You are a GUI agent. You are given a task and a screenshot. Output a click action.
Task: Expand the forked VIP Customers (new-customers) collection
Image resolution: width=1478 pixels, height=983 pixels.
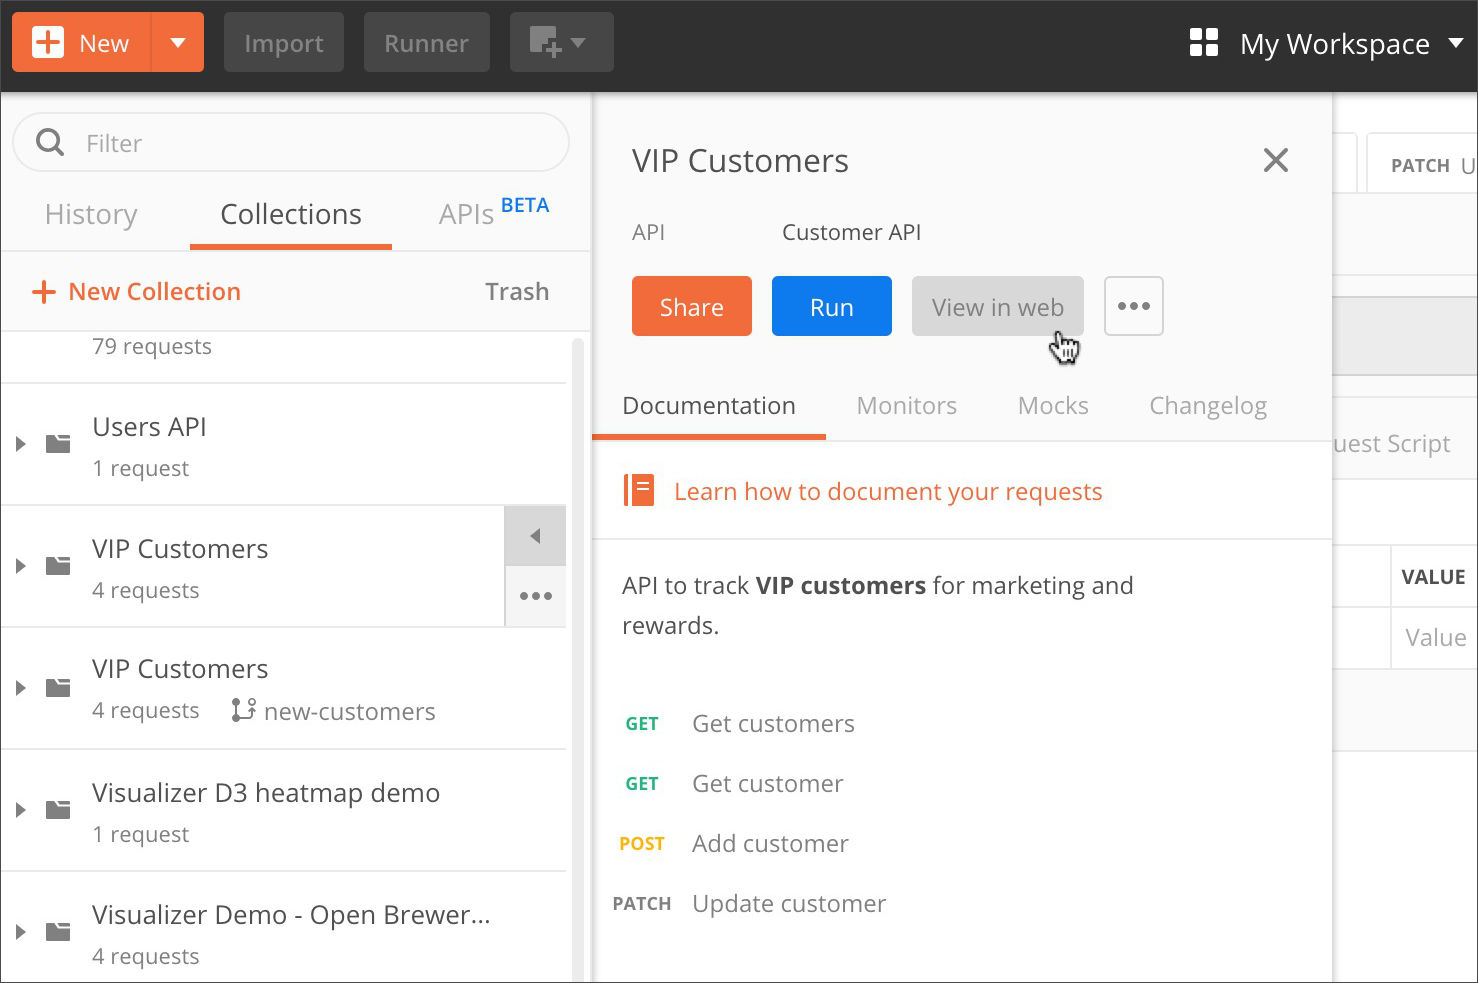20,687
